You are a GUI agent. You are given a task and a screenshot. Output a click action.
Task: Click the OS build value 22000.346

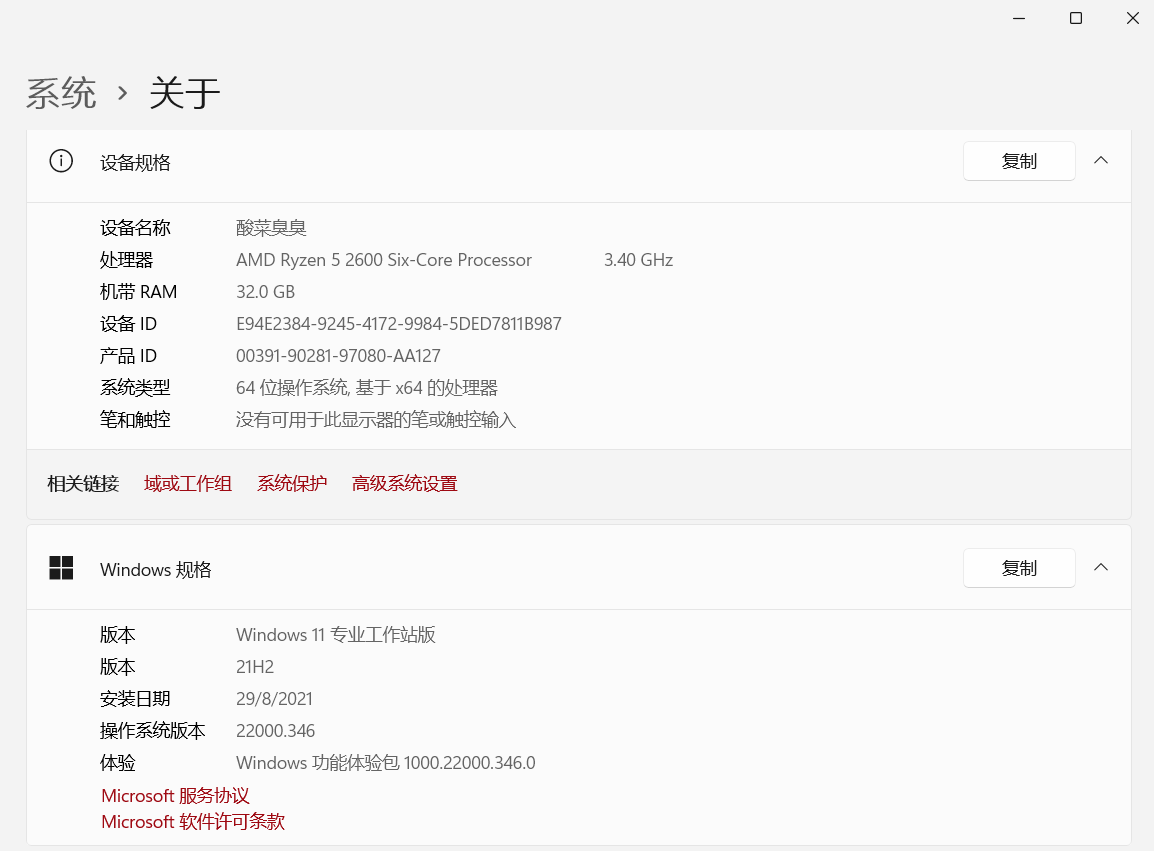(275, 731)
